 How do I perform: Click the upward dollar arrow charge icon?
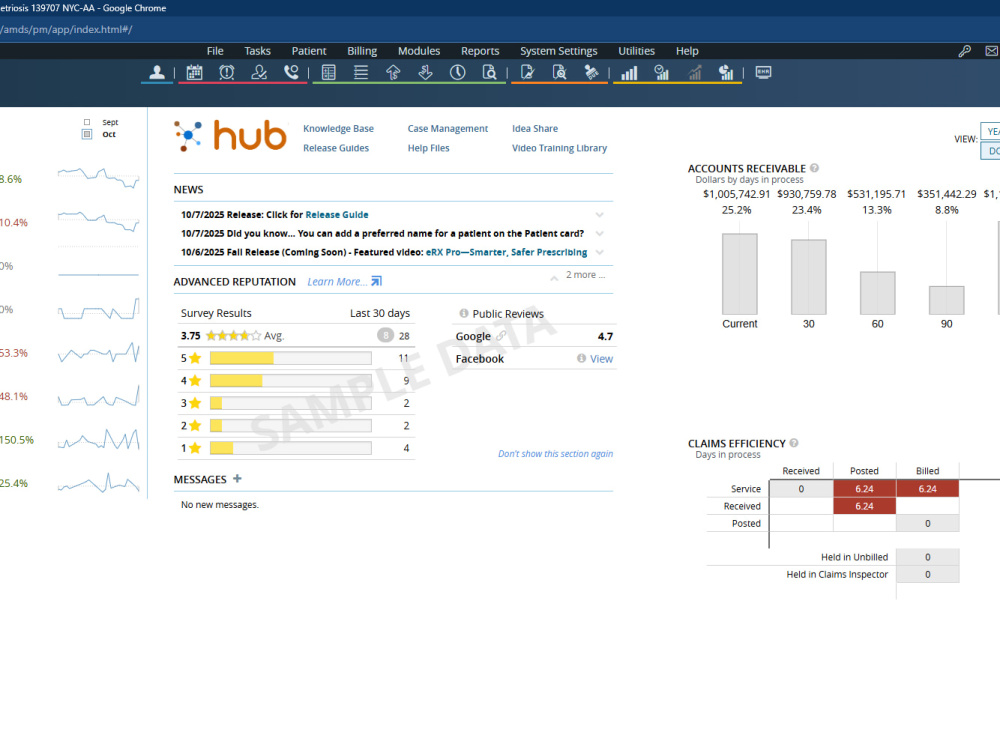pyautogui.click(x=393, y=73)
